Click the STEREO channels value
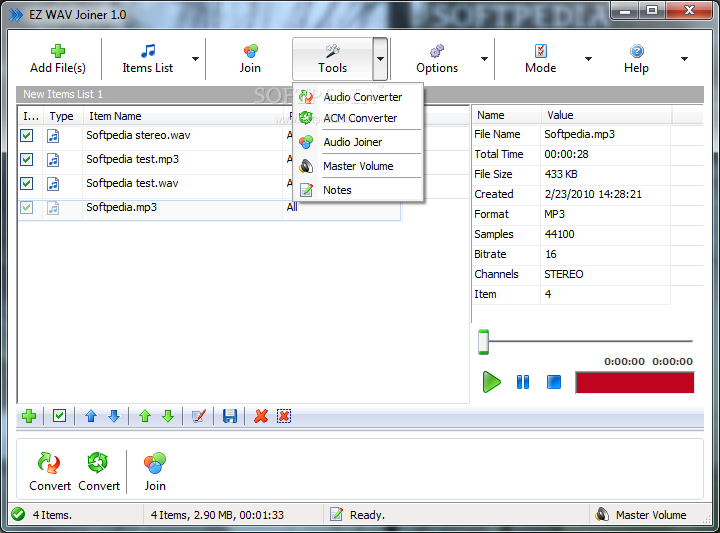This screenshot has height=533, width=720. [564, 274]
